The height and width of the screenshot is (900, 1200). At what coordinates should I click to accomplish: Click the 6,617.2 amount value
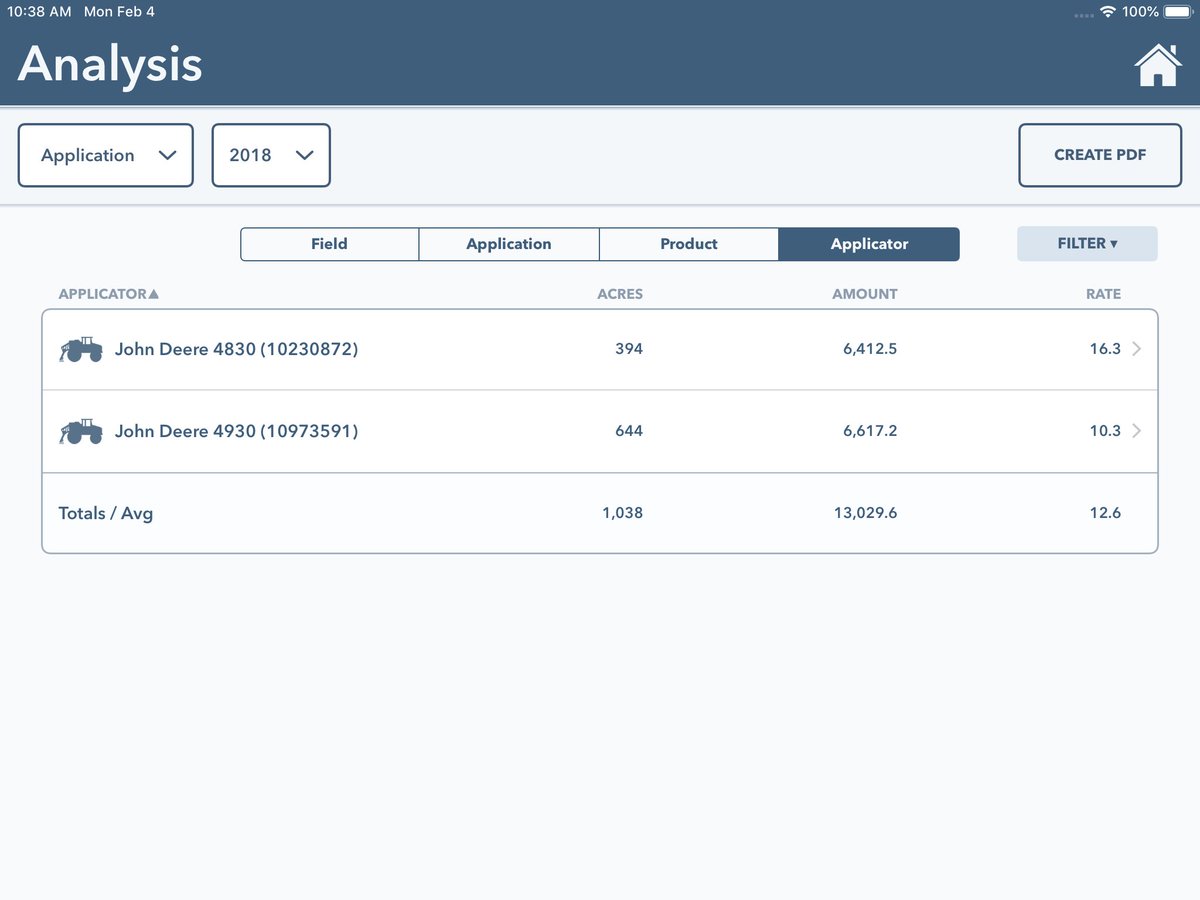870,431
